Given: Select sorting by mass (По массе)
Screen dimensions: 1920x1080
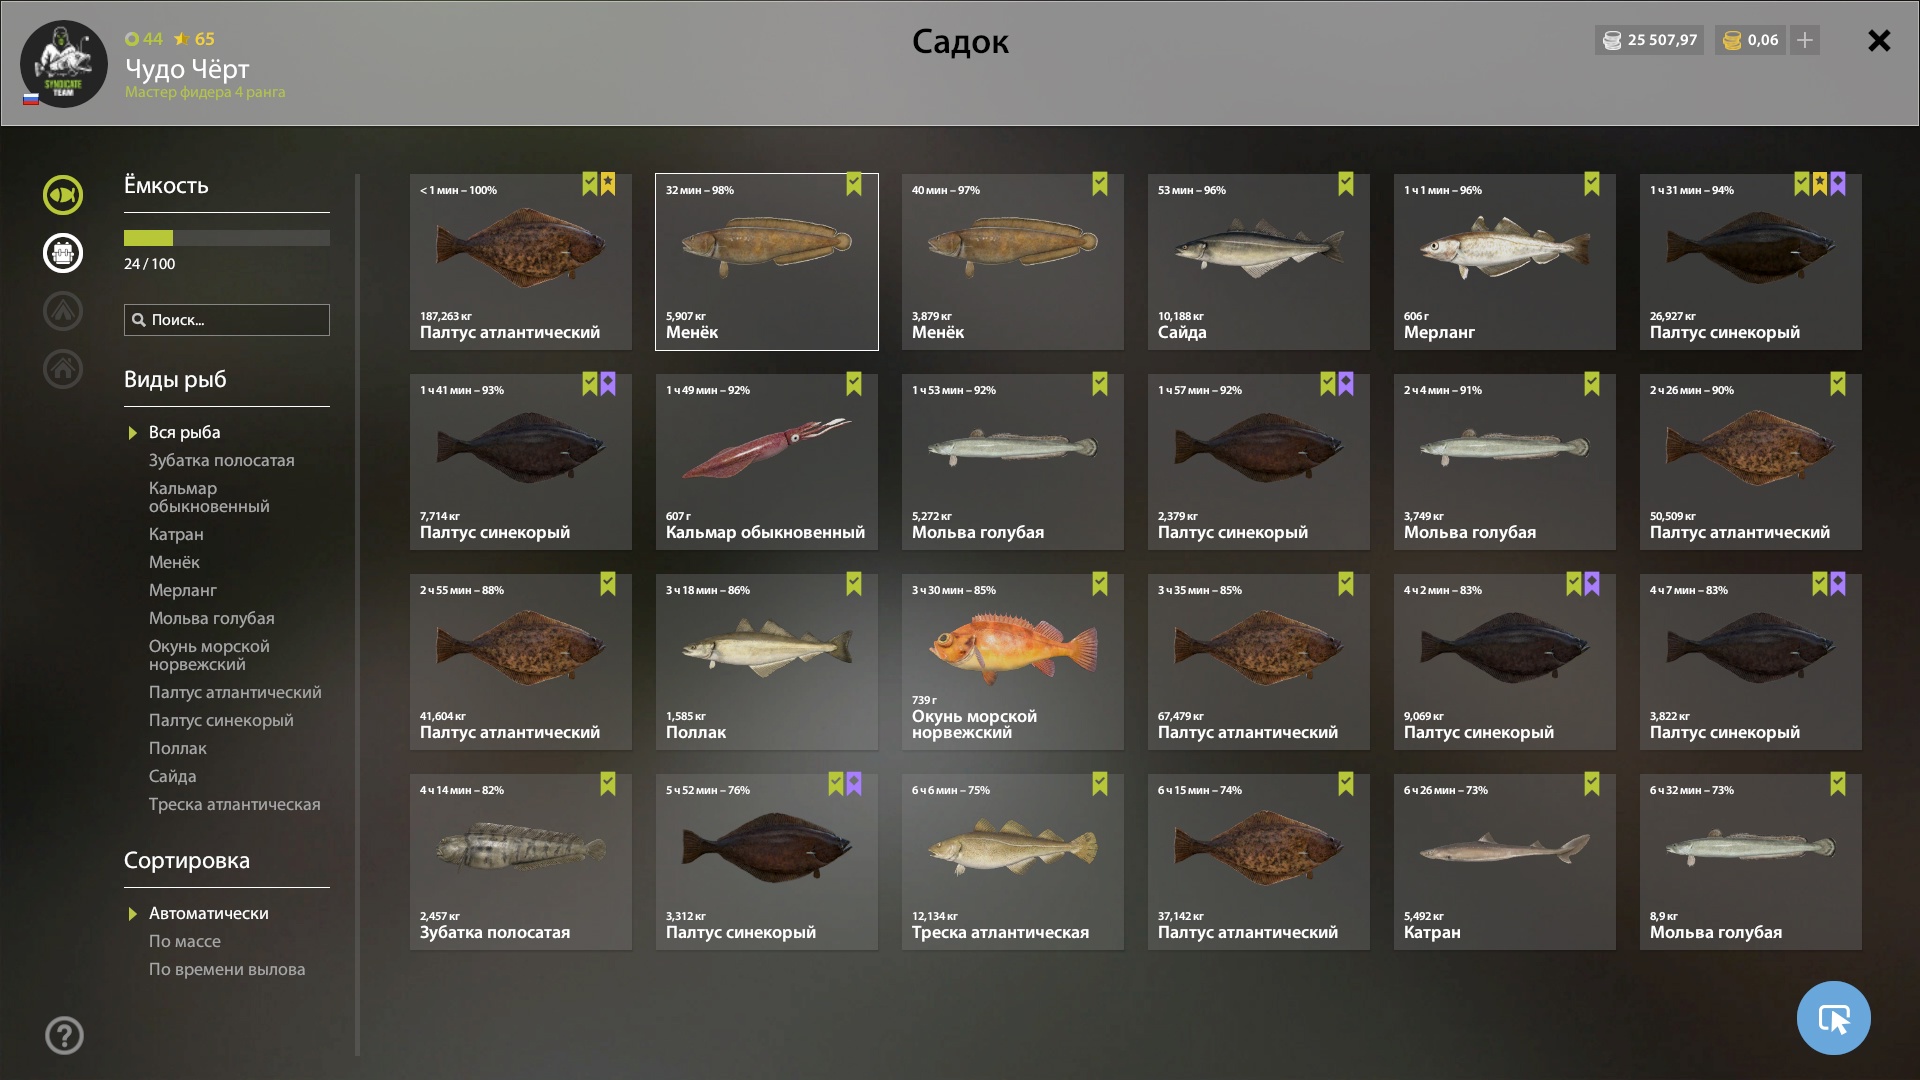Looking at the screenshot, I should 185,941.
